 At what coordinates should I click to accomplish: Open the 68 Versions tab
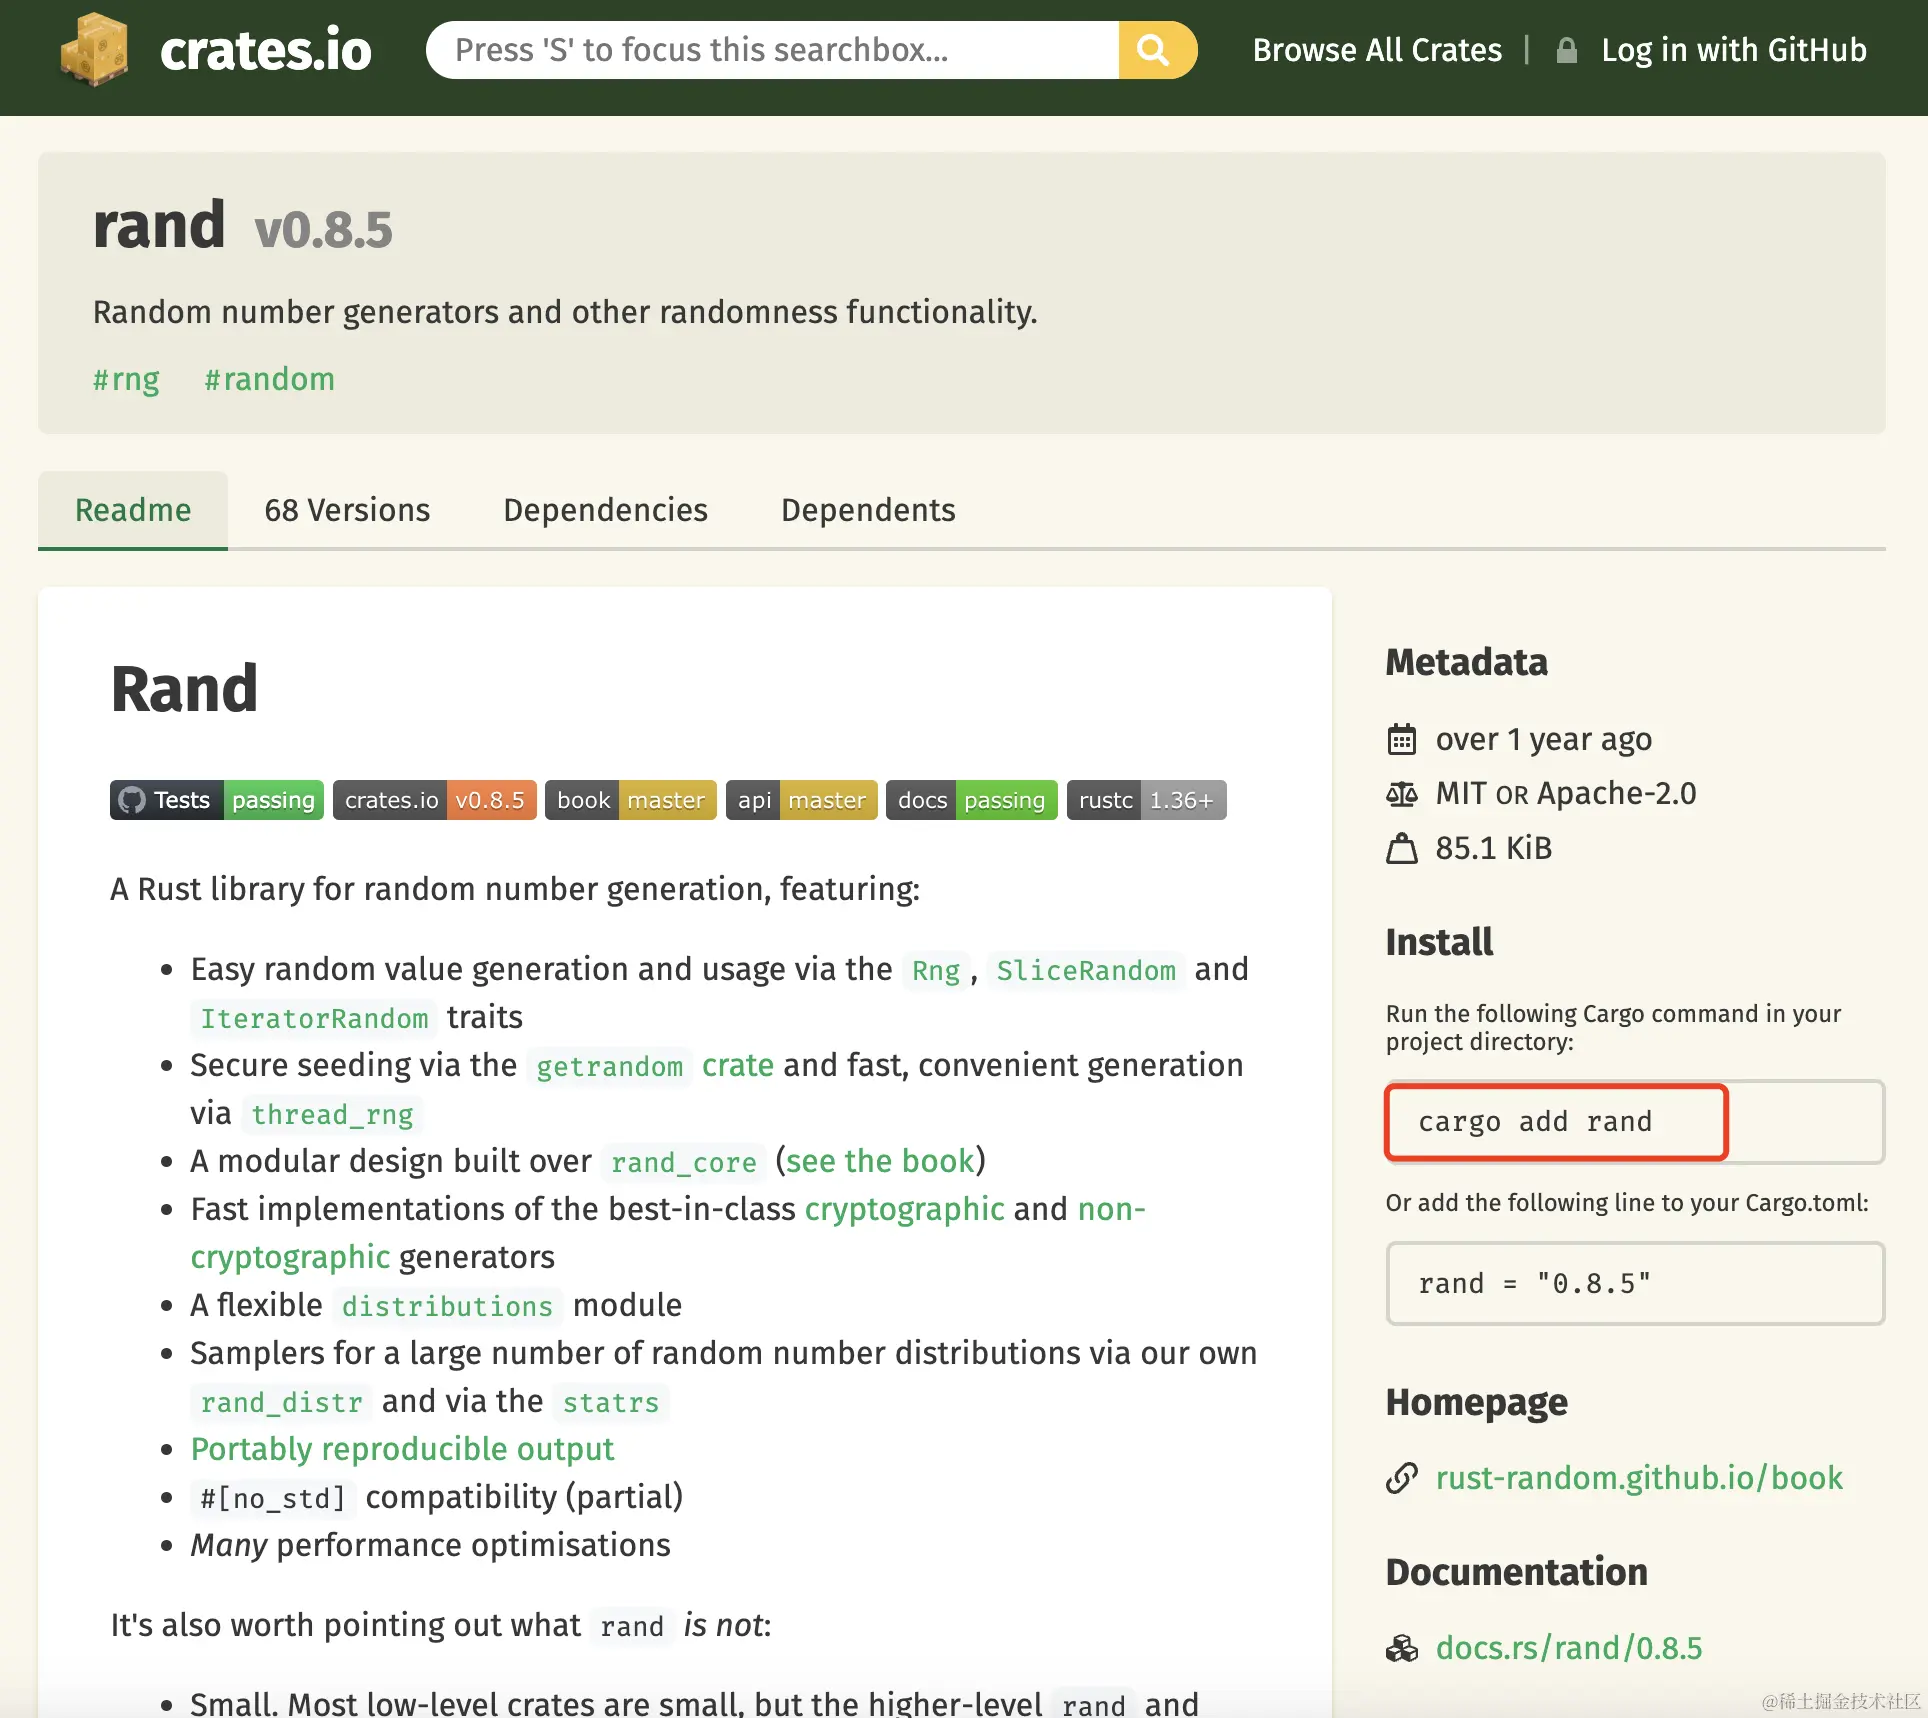click(x=347, y=510)
